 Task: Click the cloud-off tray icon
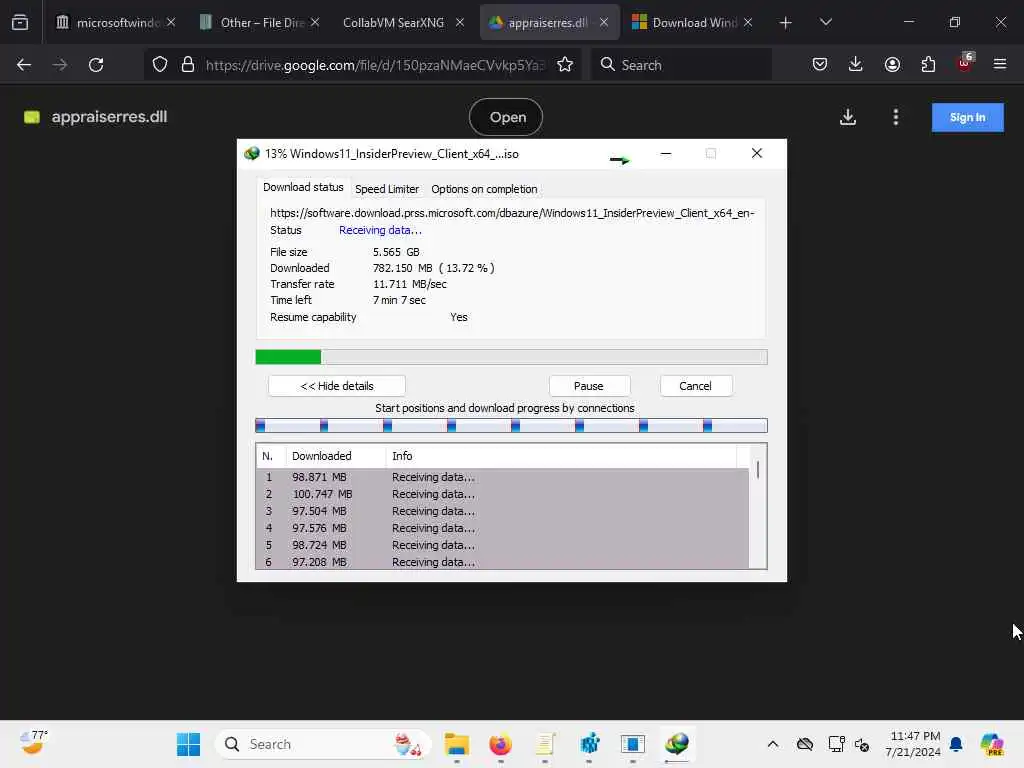coord(805,744)
